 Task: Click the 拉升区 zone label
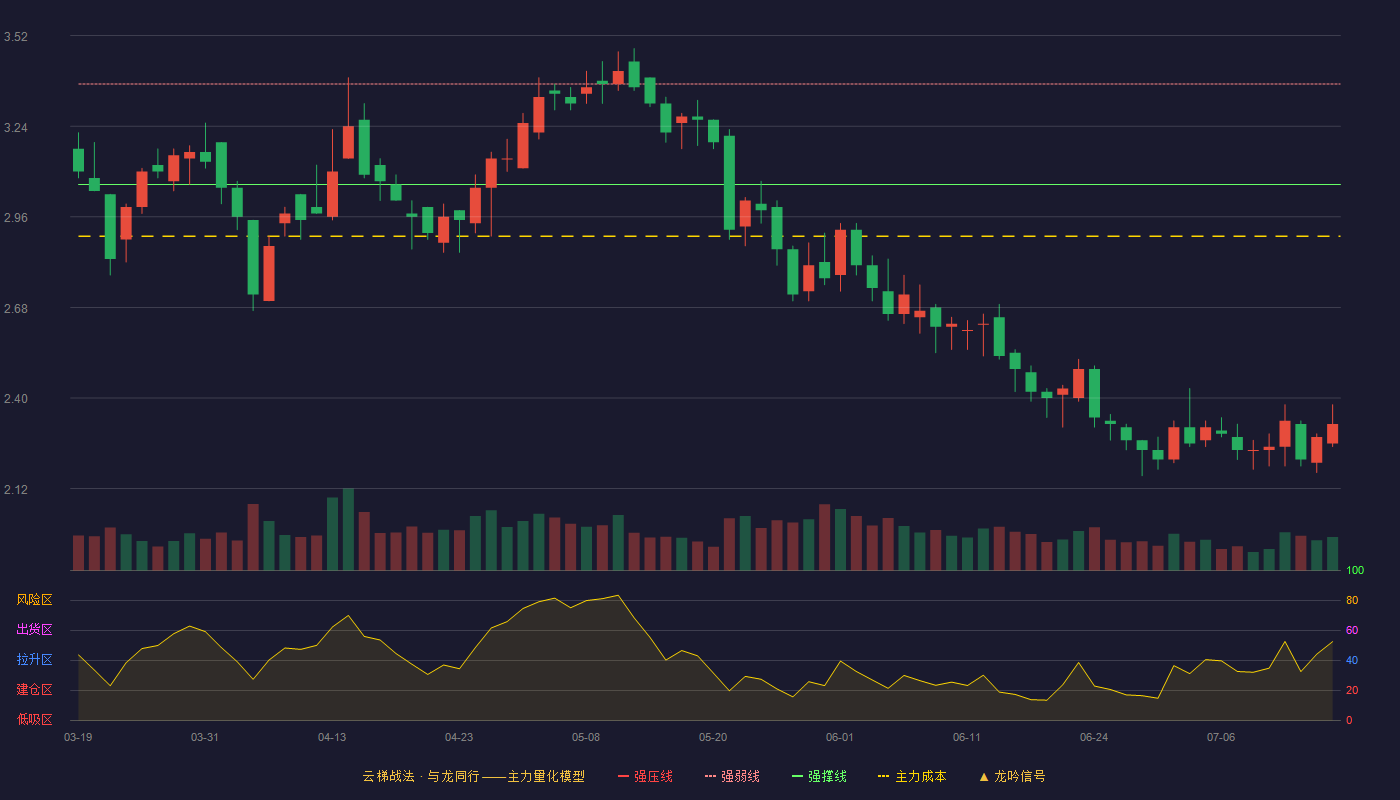tap(34, 660)
